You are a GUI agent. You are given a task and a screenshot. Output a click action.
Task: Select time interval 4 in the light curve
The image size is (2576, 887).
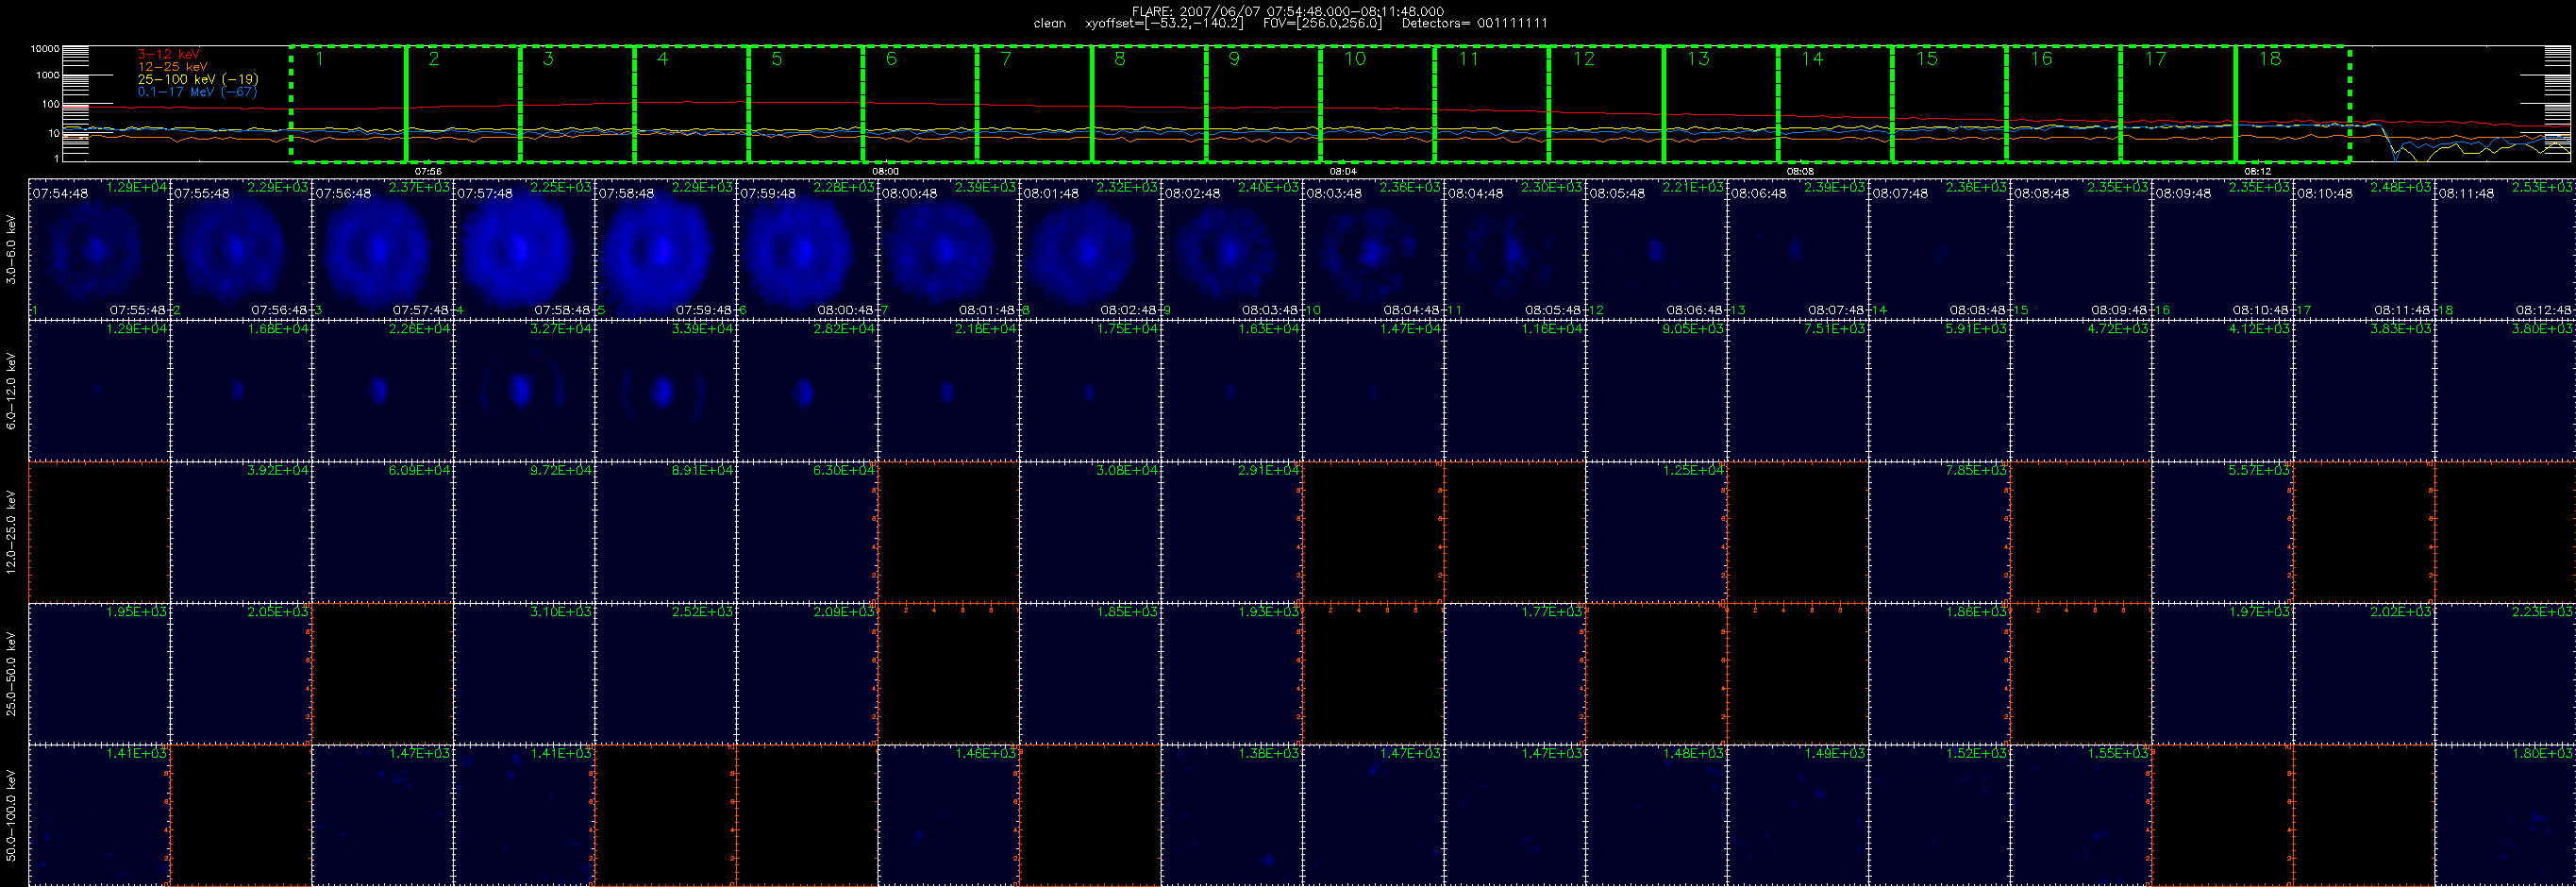click(x=692, y=103)
